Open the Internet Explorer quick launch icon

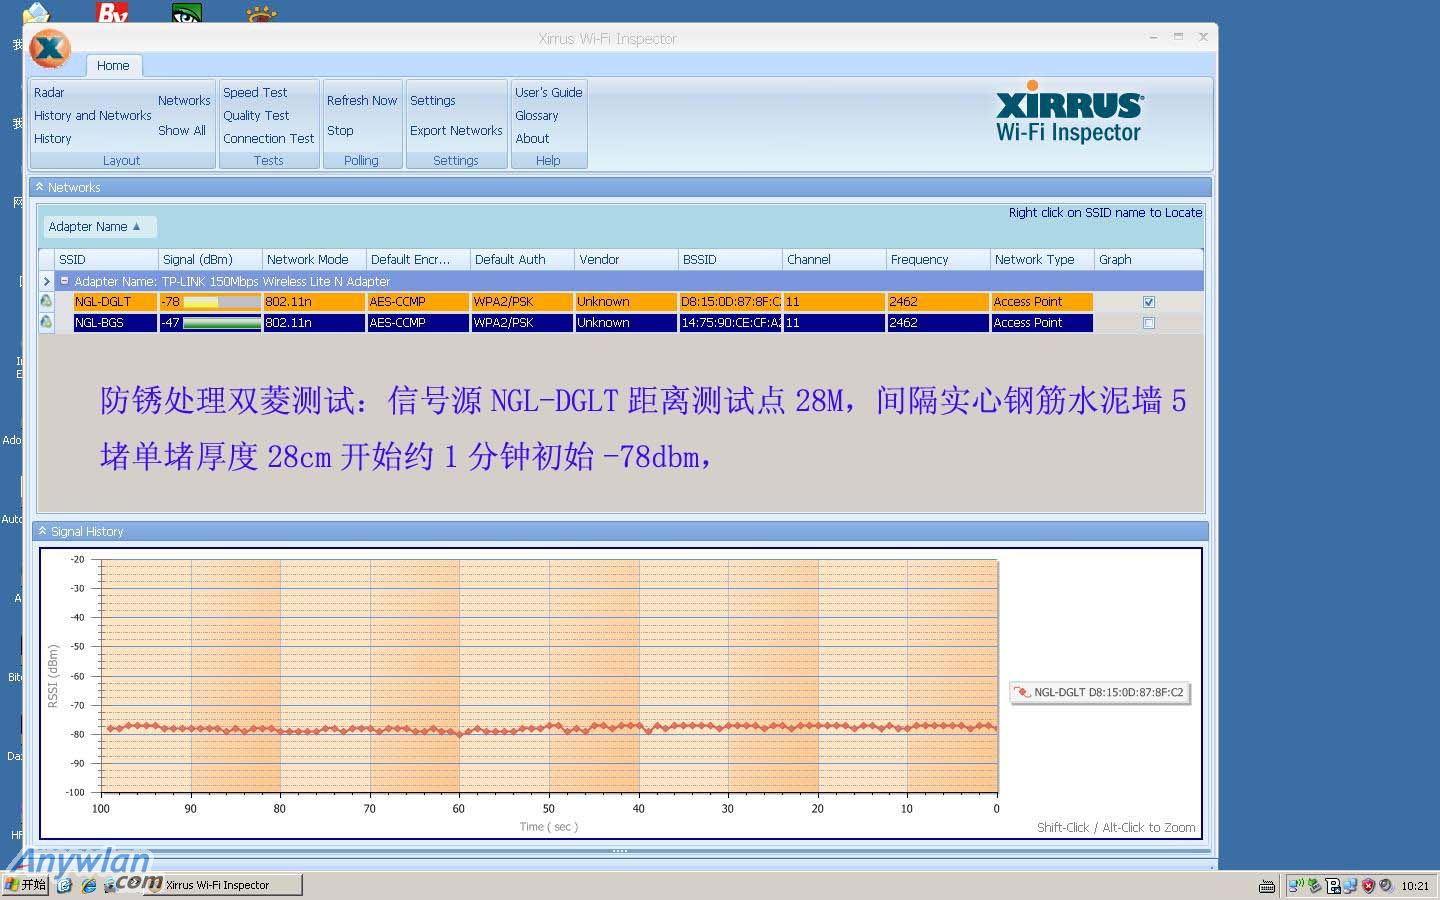88,885
